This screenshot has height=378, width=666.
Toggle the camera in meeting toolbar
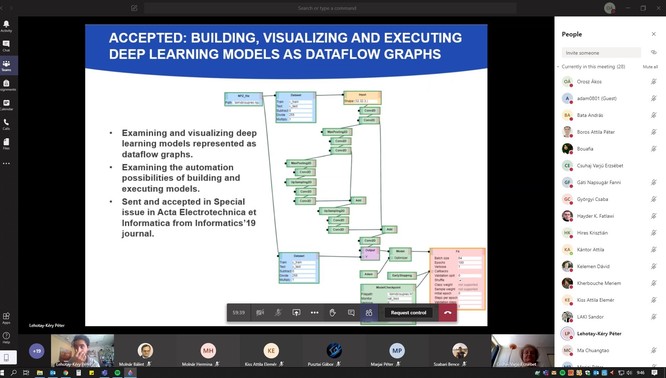[260, 313]
